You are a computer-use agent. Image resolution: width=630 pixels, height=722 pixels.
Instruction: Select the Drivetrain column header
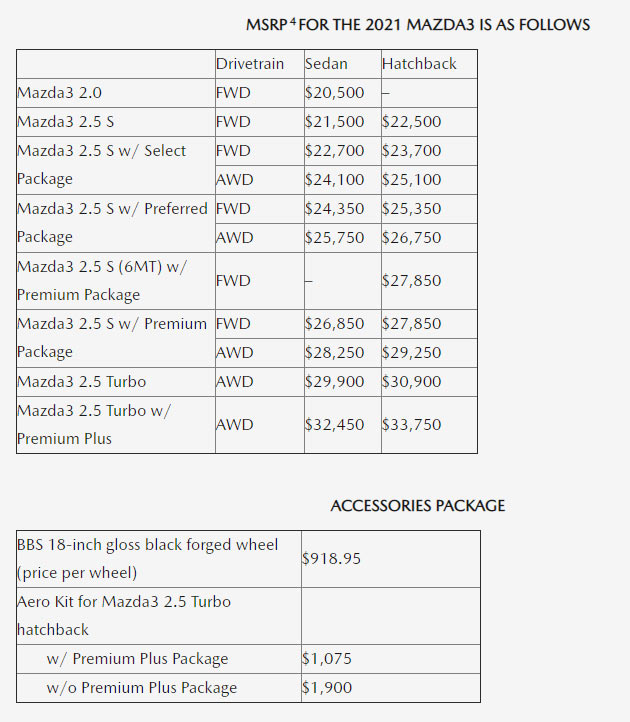pos(250,64)
